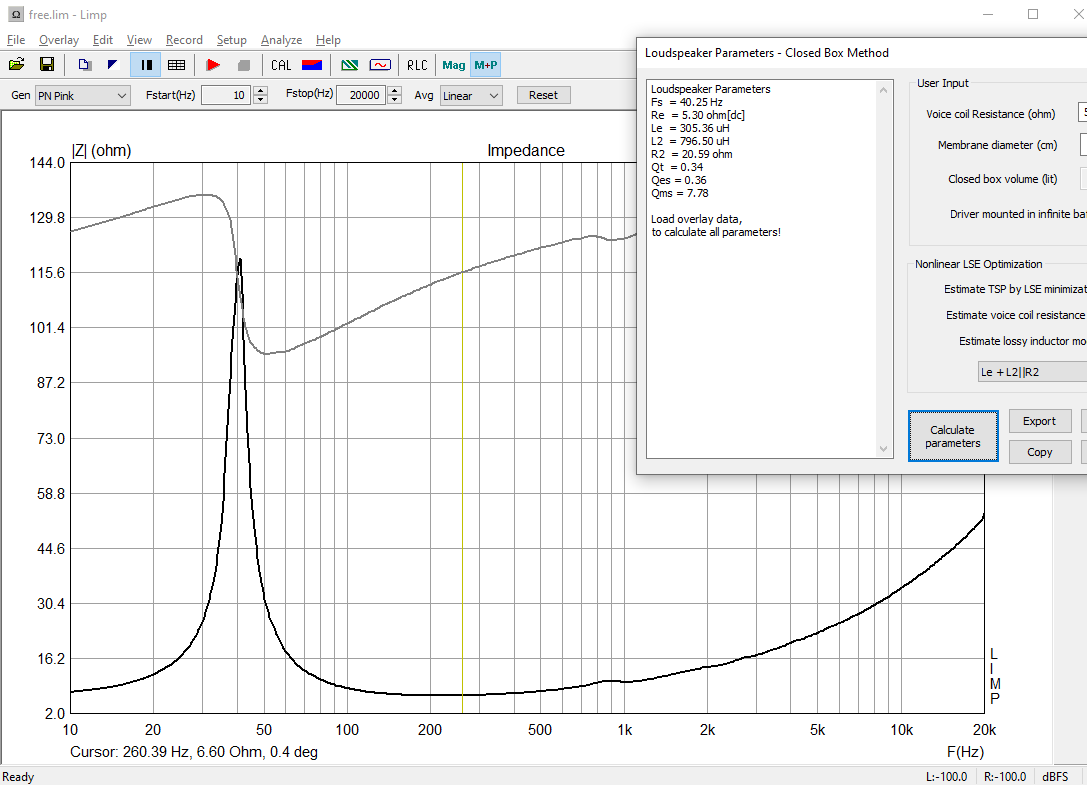Click the parameters list scroll up arrow
The height and width of the screenshot is (785, 1087).
pyautogui.click(x=883, y=90)
